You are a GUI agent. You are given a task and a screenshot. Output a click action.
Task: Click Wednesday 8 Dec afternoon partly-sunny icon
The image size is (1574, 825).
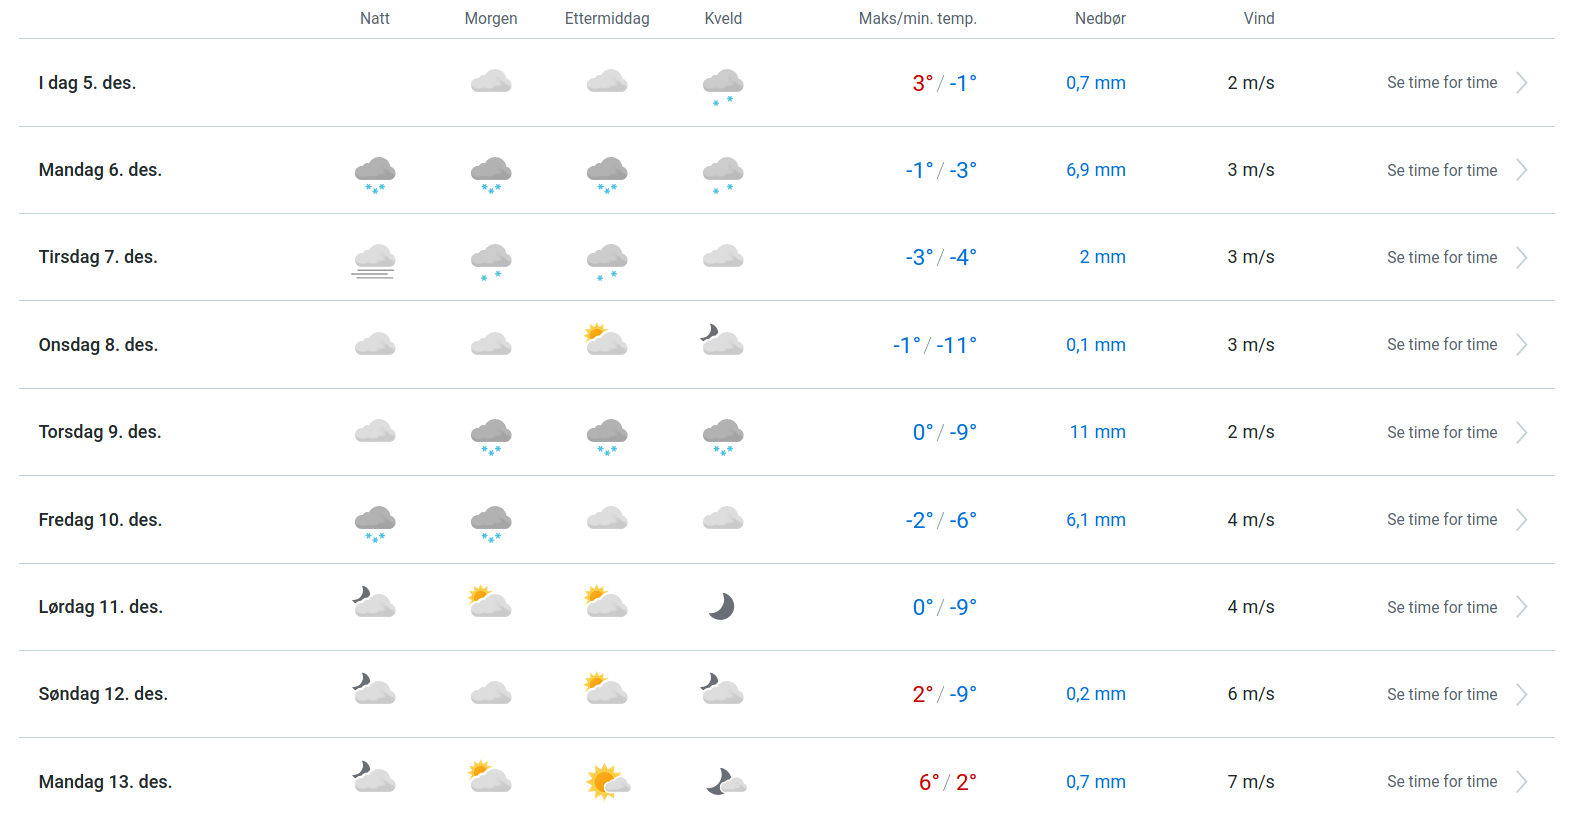click(x=606, y=341)
